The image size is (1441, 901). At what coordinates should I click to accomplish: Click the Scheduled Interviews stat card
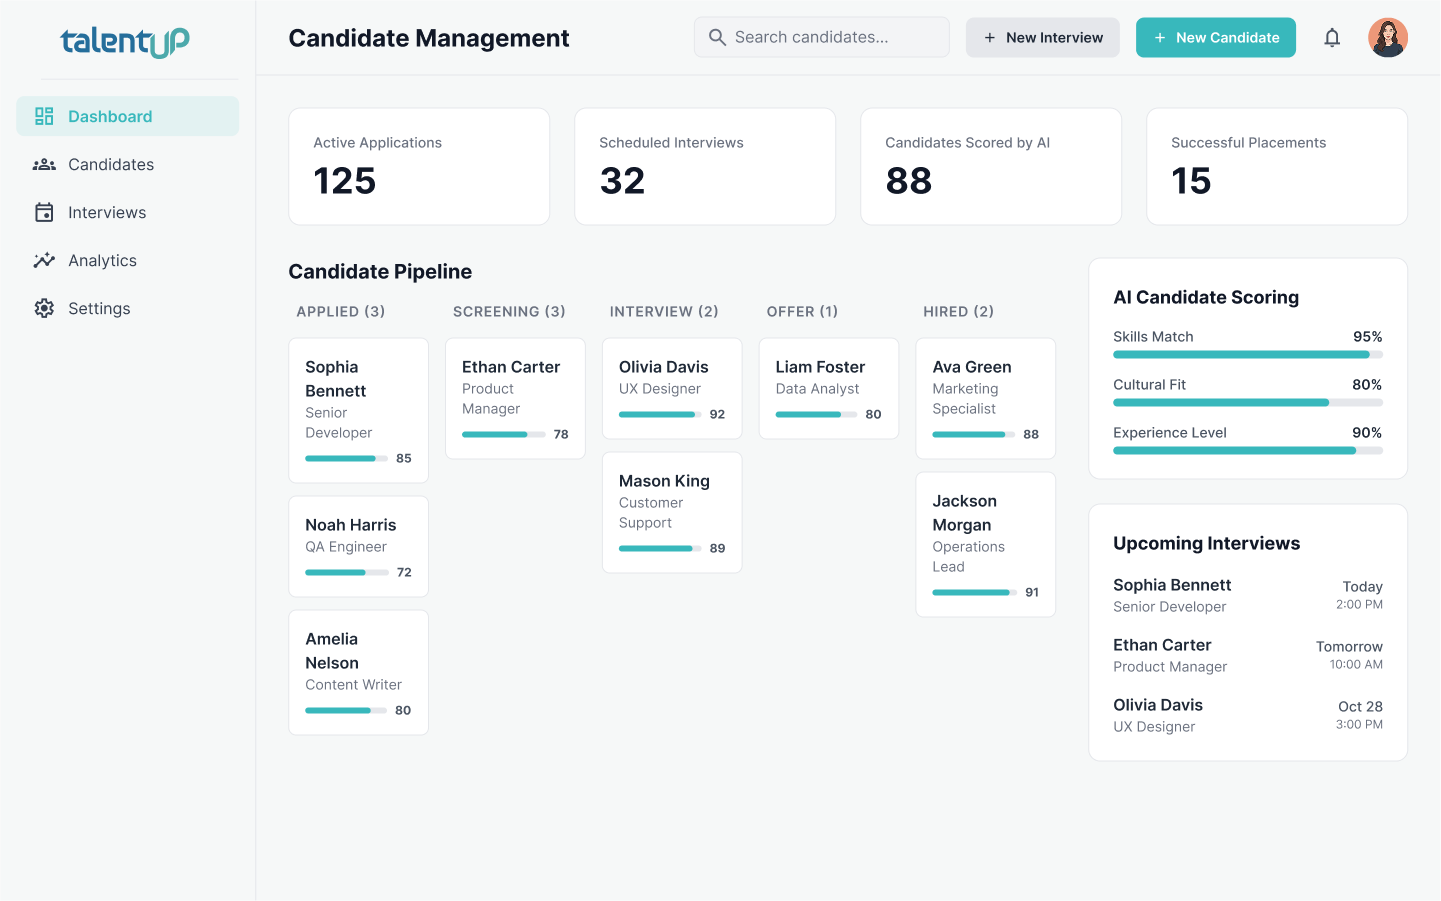pos(704,166)
